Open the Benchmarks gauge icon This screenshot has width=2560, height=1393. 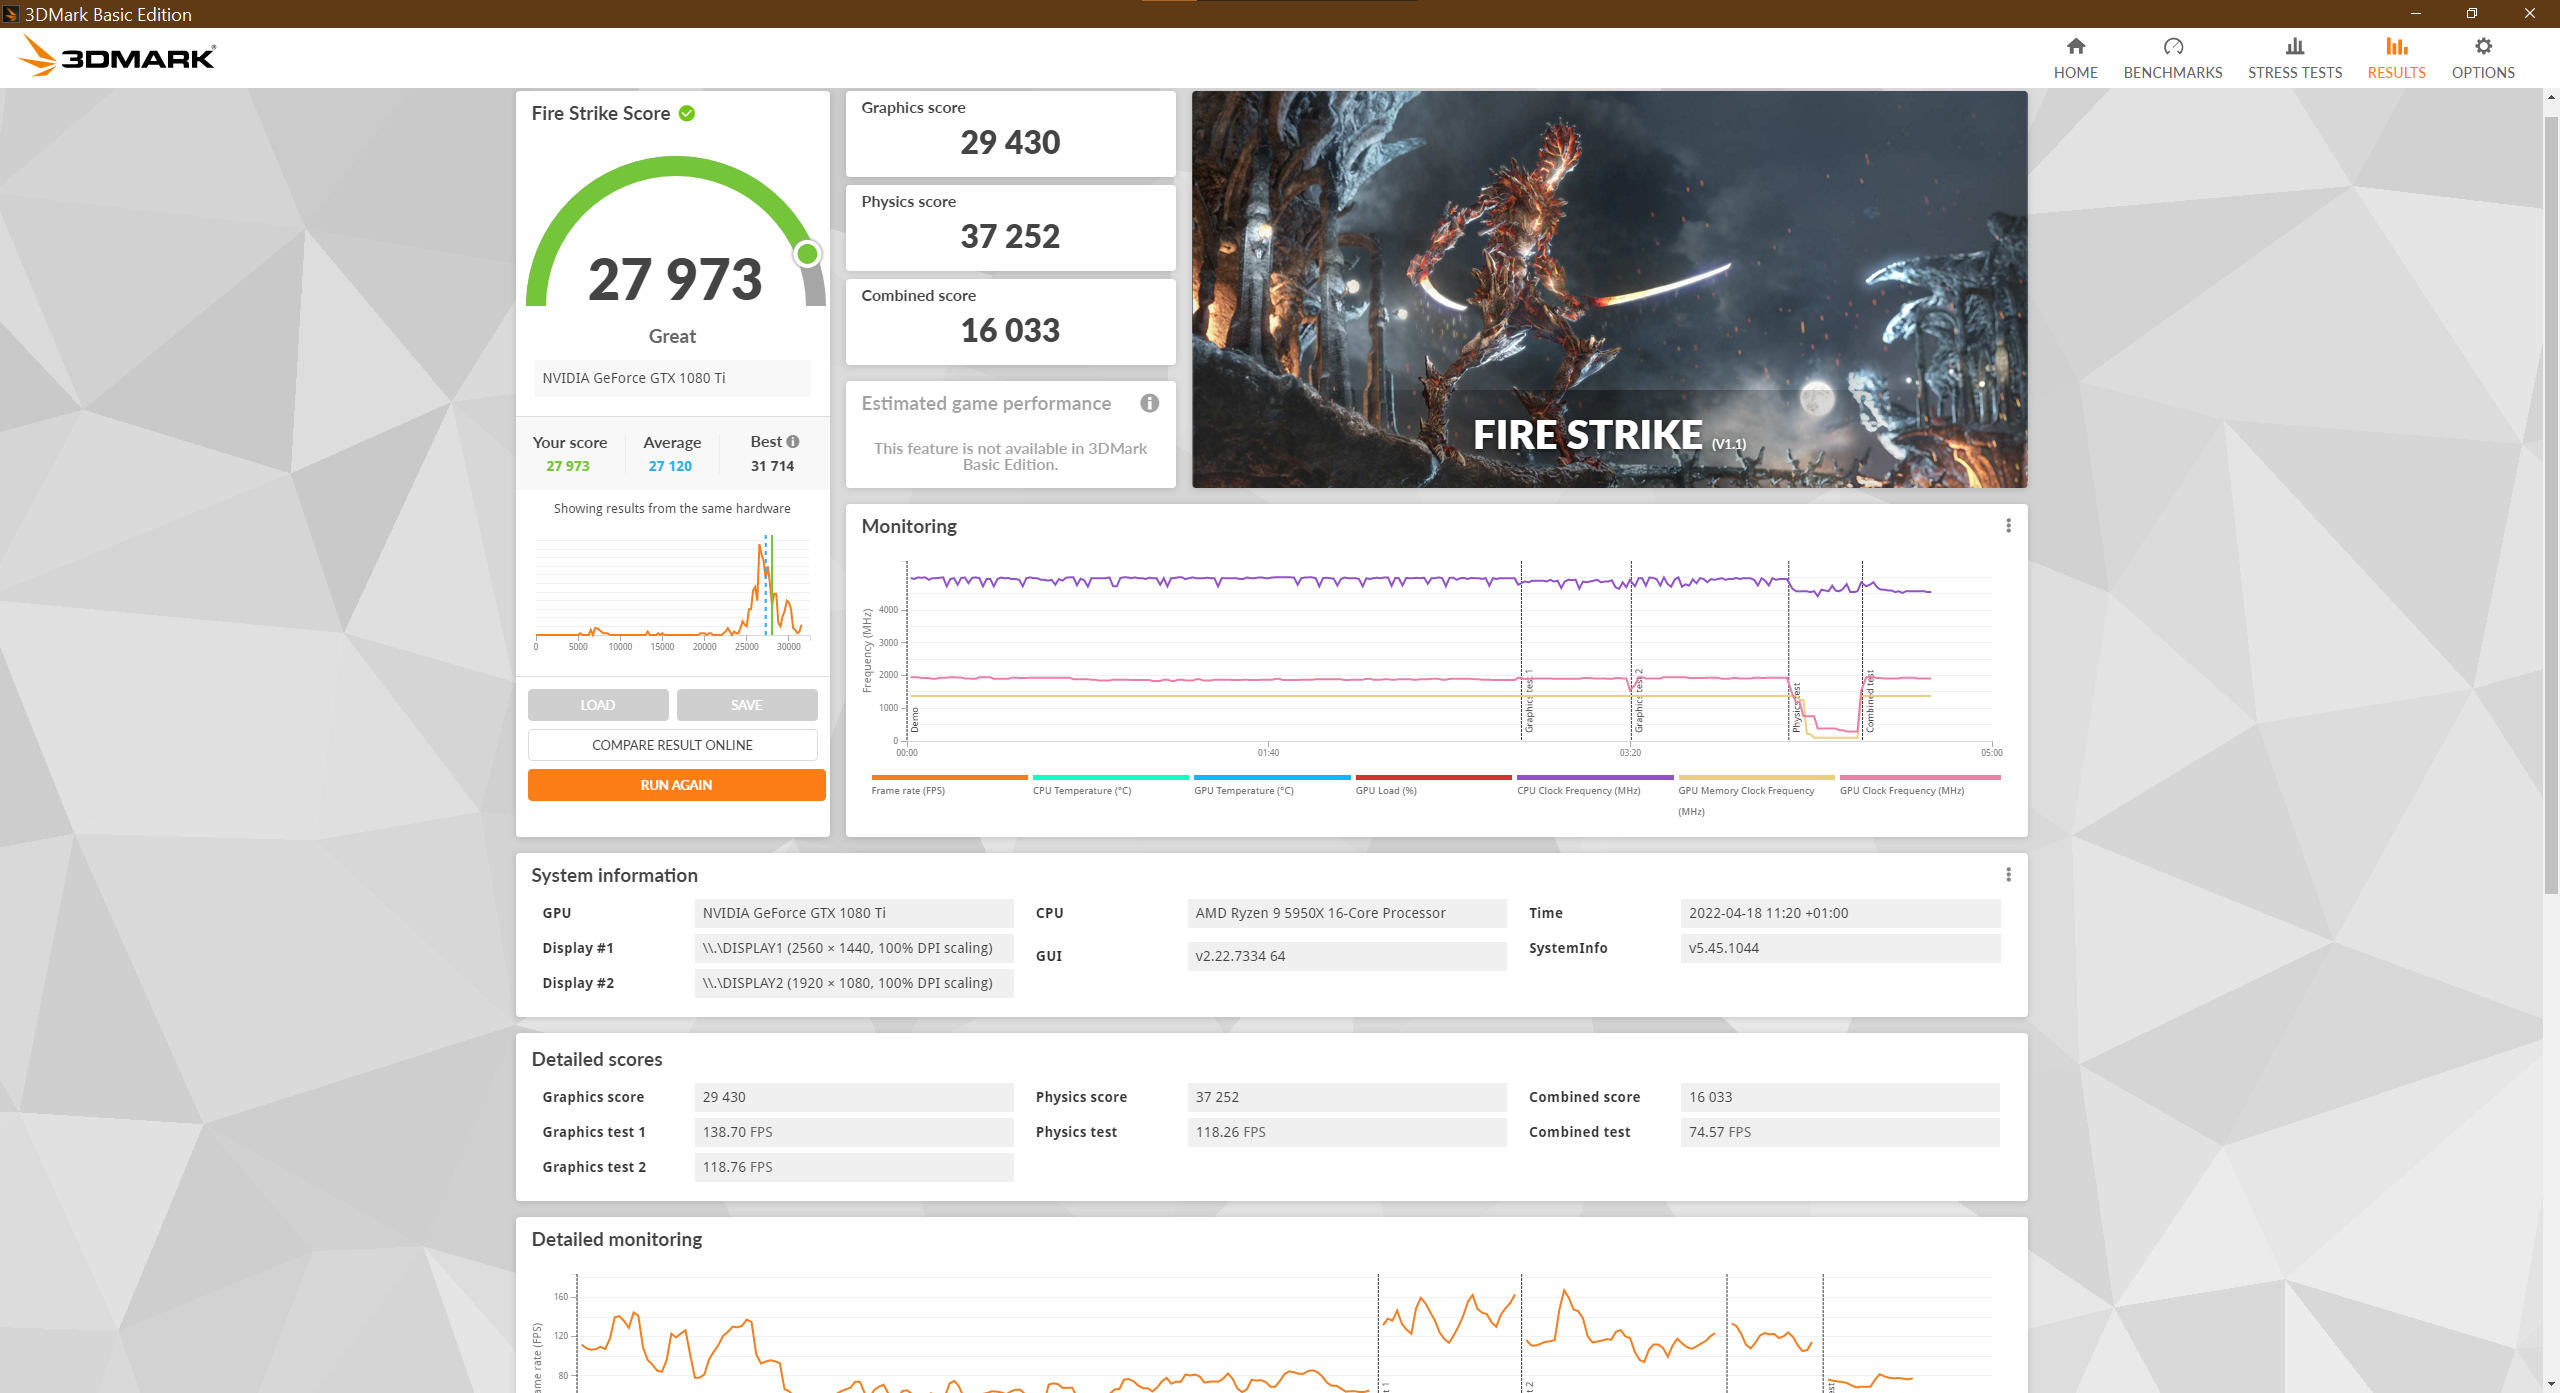point(2173,46)
